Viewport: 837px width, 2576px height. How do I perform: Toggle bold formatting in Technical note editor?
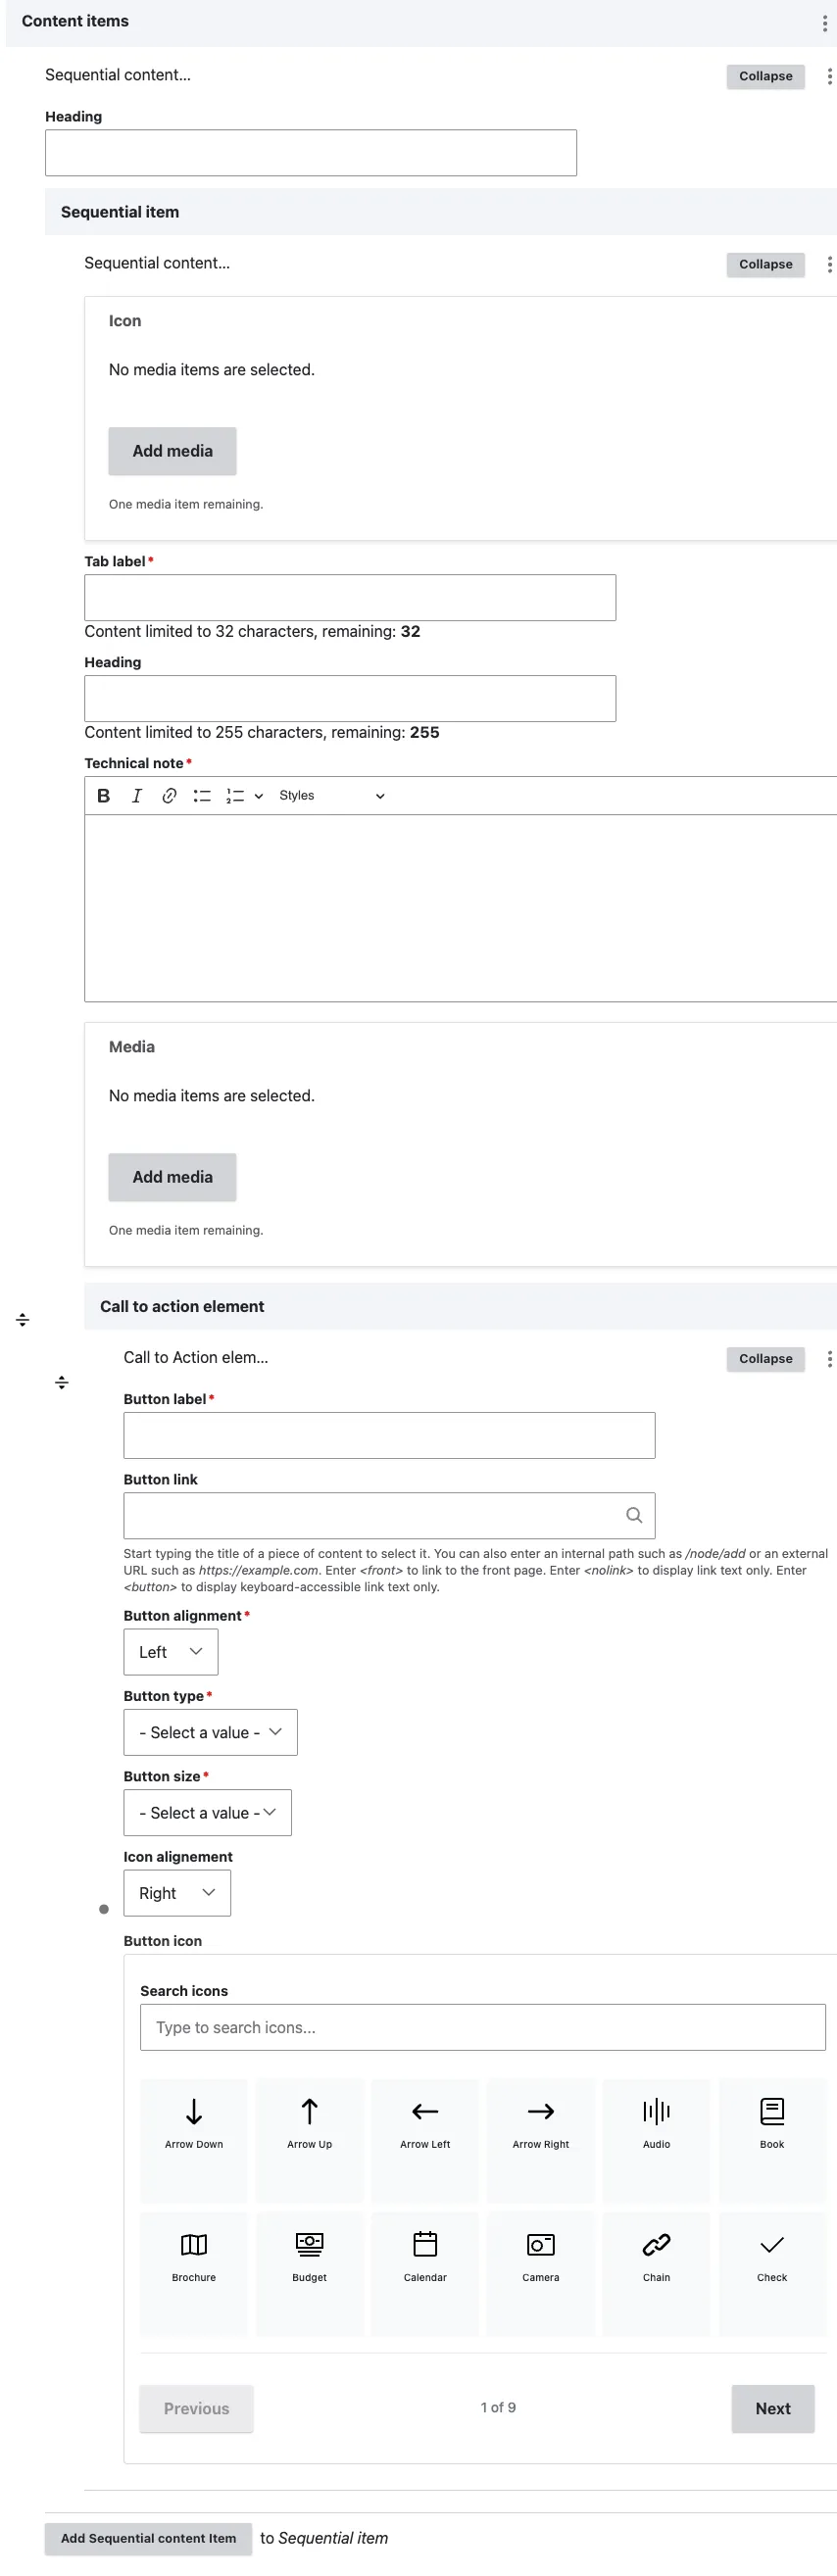(103, 796)
